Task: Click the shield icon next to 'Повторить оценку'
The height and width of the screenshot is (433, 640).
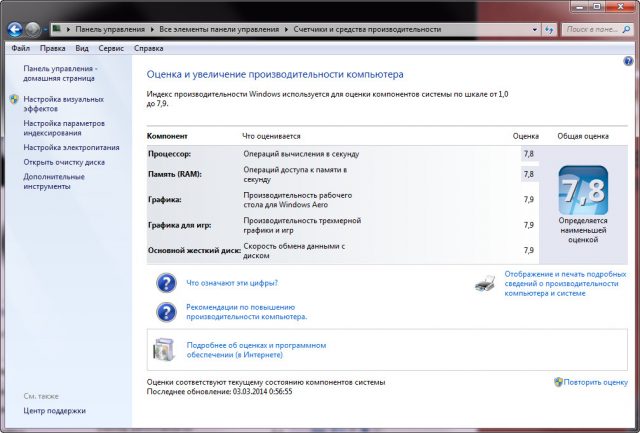Action: pos(557,382)
